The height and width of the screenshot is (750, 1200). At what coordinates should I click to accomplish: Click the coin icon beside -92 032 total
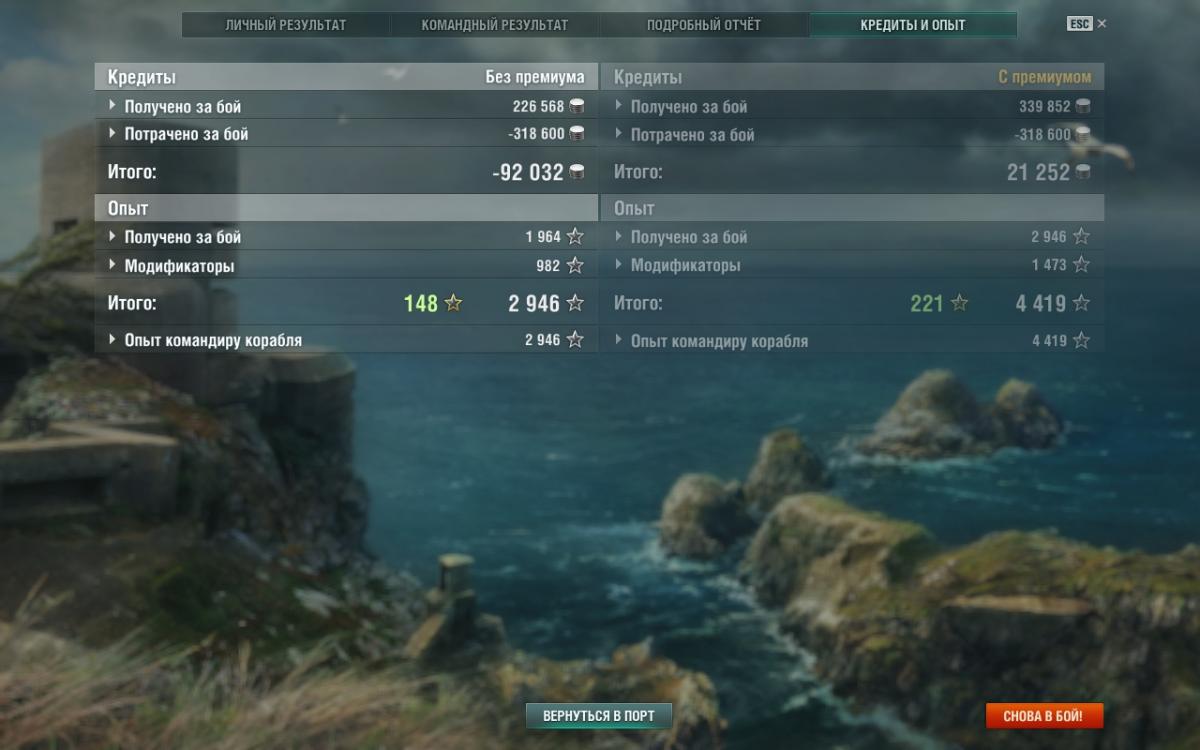[x=577, y=172]
